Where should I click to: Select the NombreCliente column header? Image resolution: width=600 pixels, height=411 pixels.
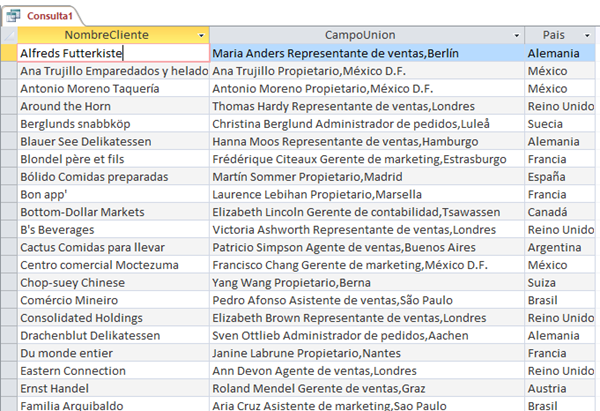coord(113,35)
